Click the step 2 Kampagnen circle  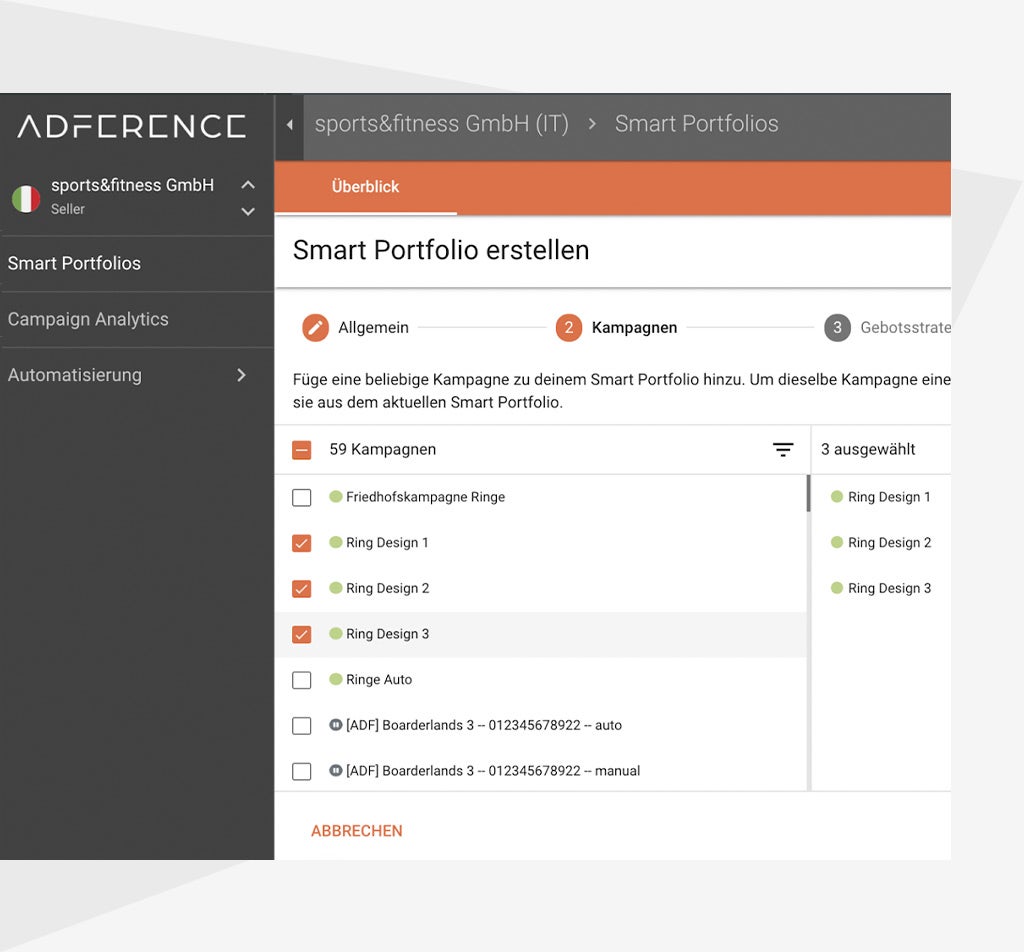[x=568, y=328]
